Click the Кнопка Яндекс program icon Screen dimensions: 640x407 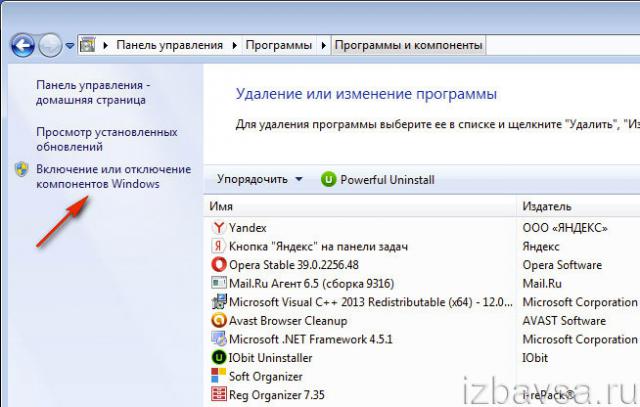(x=219, y=246)
